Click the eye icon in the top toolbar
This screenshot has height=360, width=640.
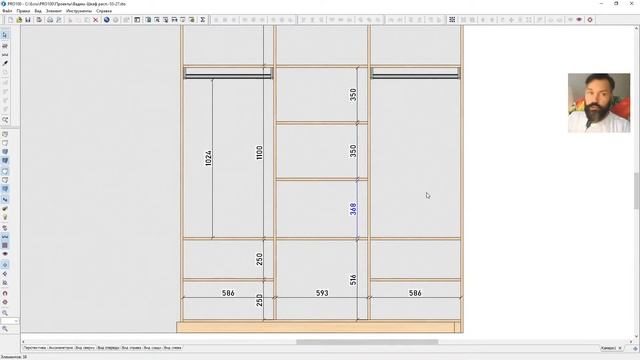[x=579, y=20]
